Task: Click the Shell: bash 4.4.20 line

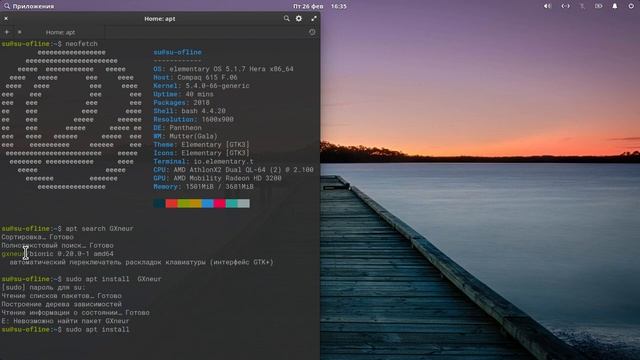Action: (189, 111)
